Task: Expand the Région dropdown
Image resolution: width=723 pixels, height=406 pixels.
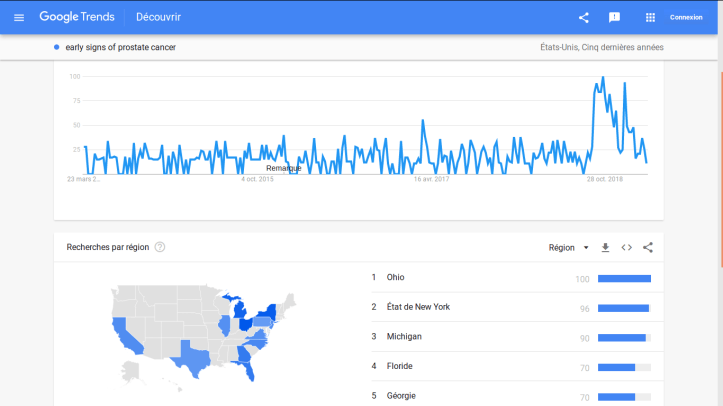Action: 568,248
